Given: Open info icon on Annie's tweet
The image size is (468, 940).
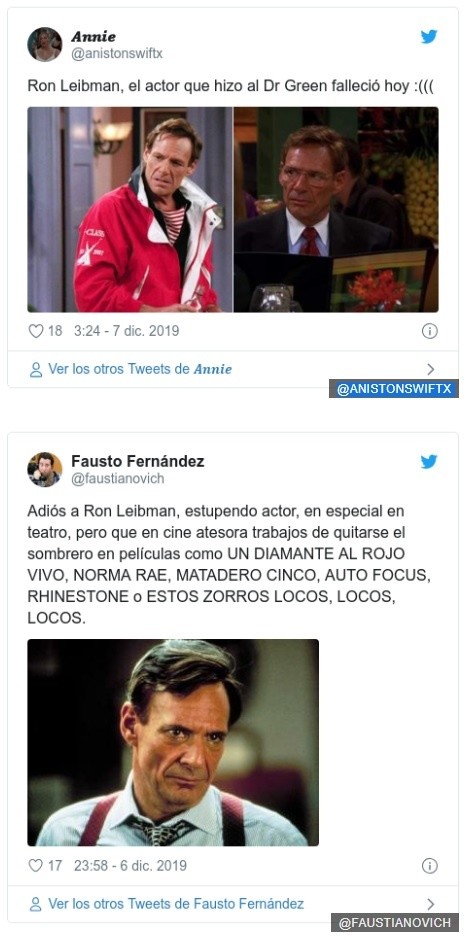Looking at the screenshot, I should [430, 331].
